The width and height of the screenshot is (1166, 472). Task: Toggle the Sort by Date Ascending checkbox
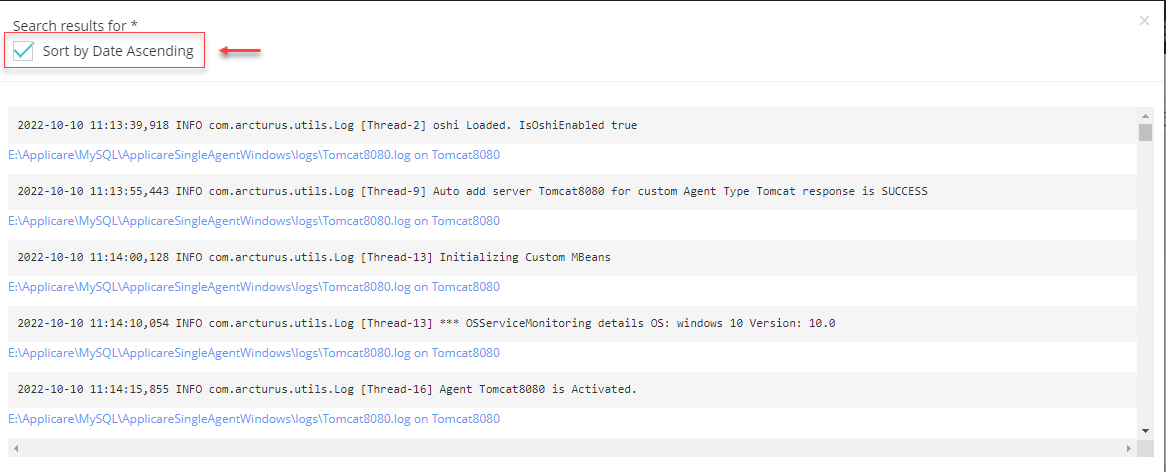point(24,51)
